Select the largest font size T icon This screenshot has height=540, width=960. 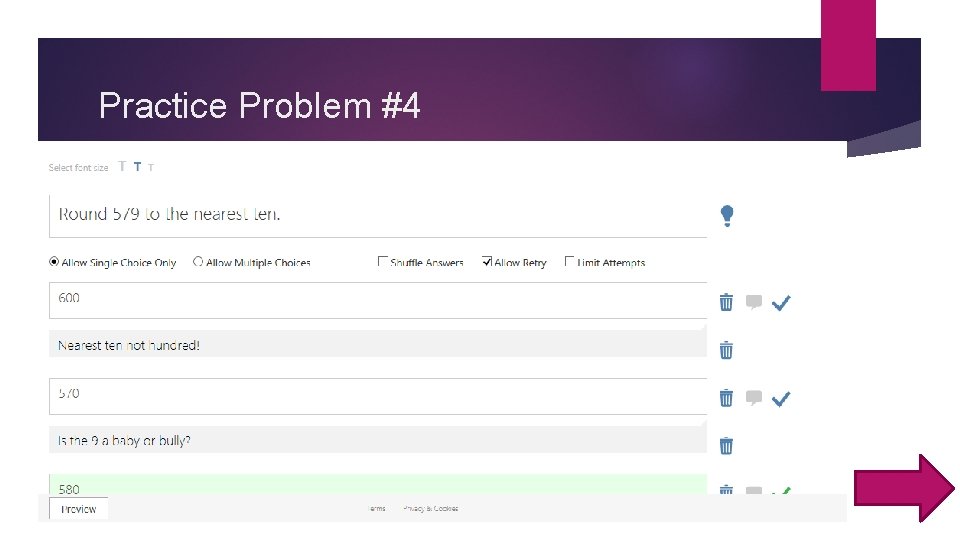[x=122, y=166]
